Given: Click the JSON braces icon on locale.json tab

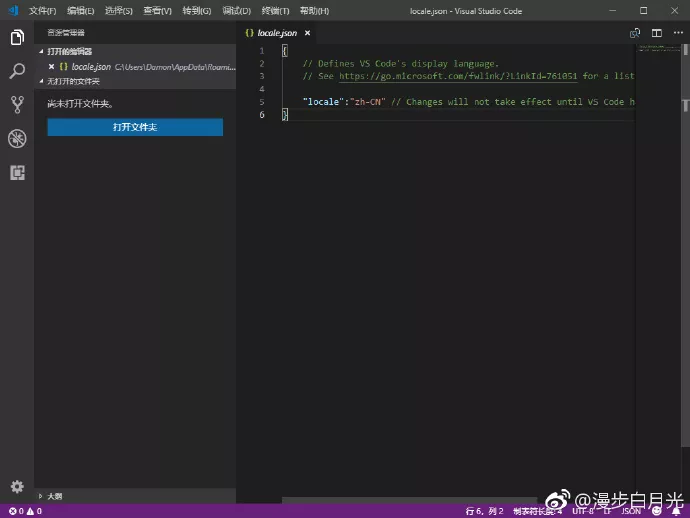Looking at the screenshot, I should point(250,33).
